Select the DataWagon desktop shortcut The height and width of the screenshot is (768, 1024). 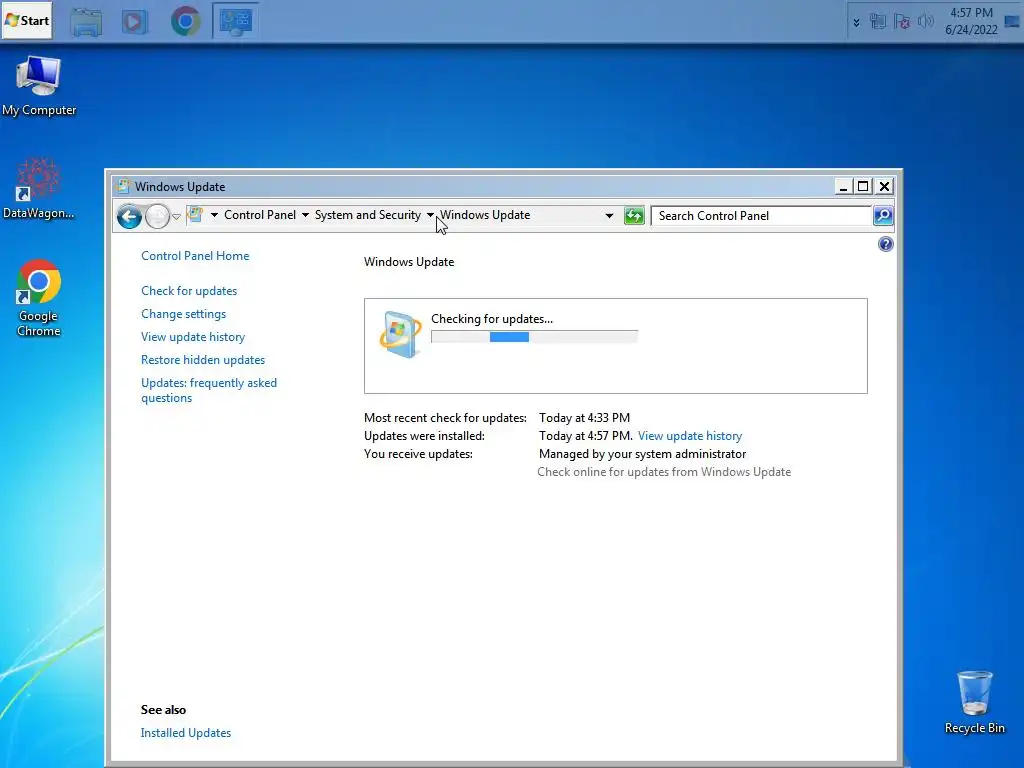pyautogui.click(x=38, y=188)
